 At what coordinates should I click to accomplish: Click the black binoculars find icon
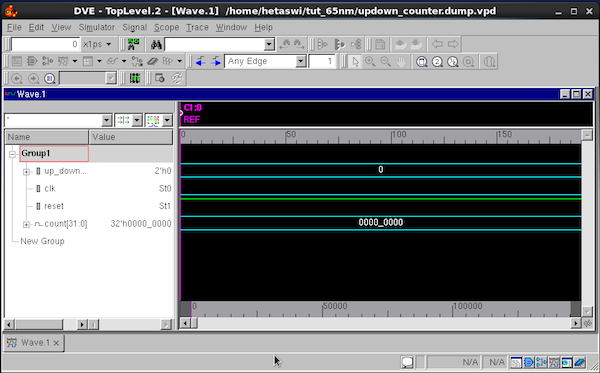coord(156,44)
